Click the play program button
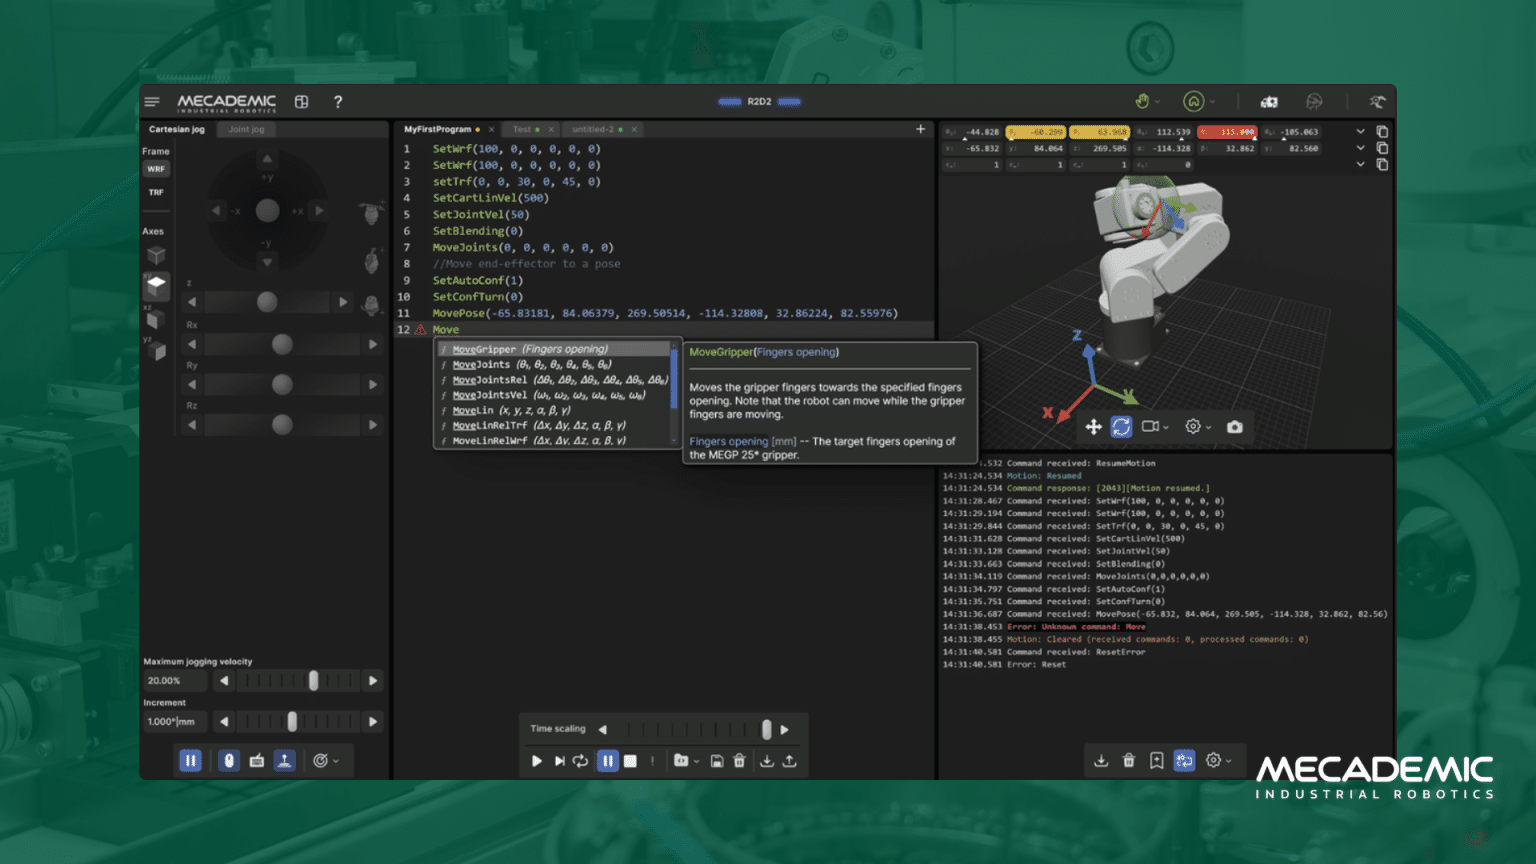The image size is (1536, 864). (x=537, y=761)
